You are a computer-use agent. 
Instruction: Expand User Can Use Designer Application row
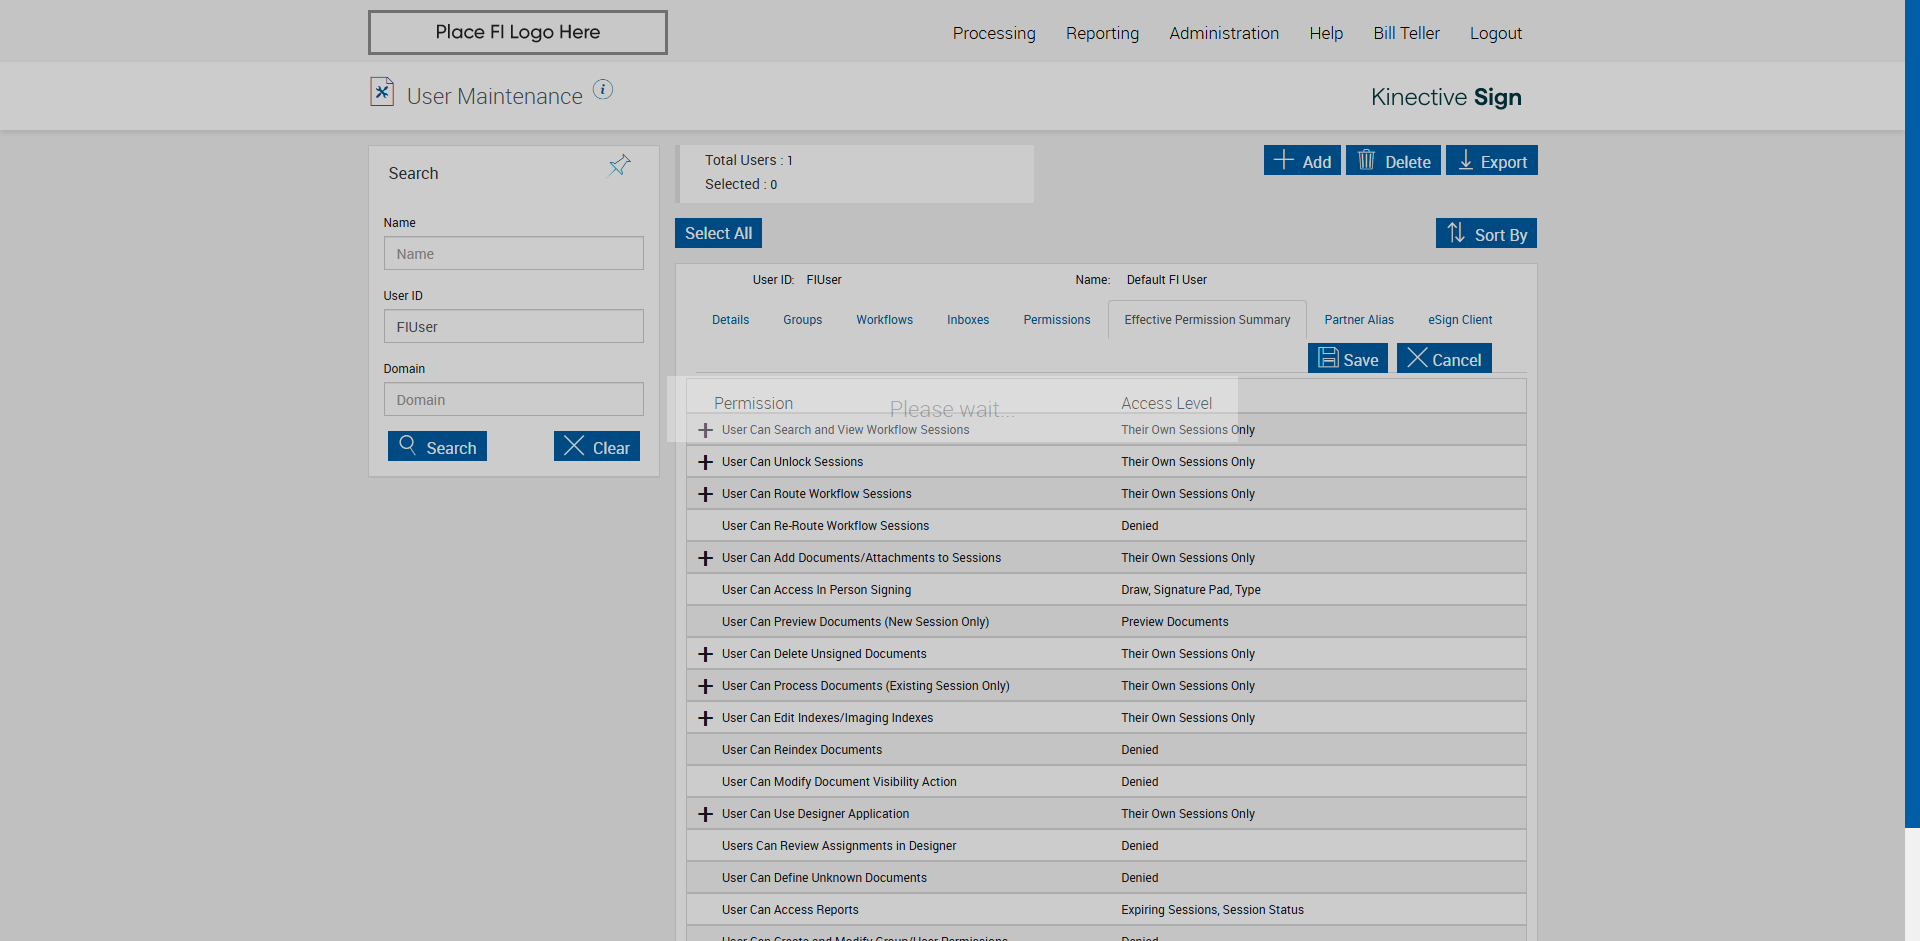706,814
